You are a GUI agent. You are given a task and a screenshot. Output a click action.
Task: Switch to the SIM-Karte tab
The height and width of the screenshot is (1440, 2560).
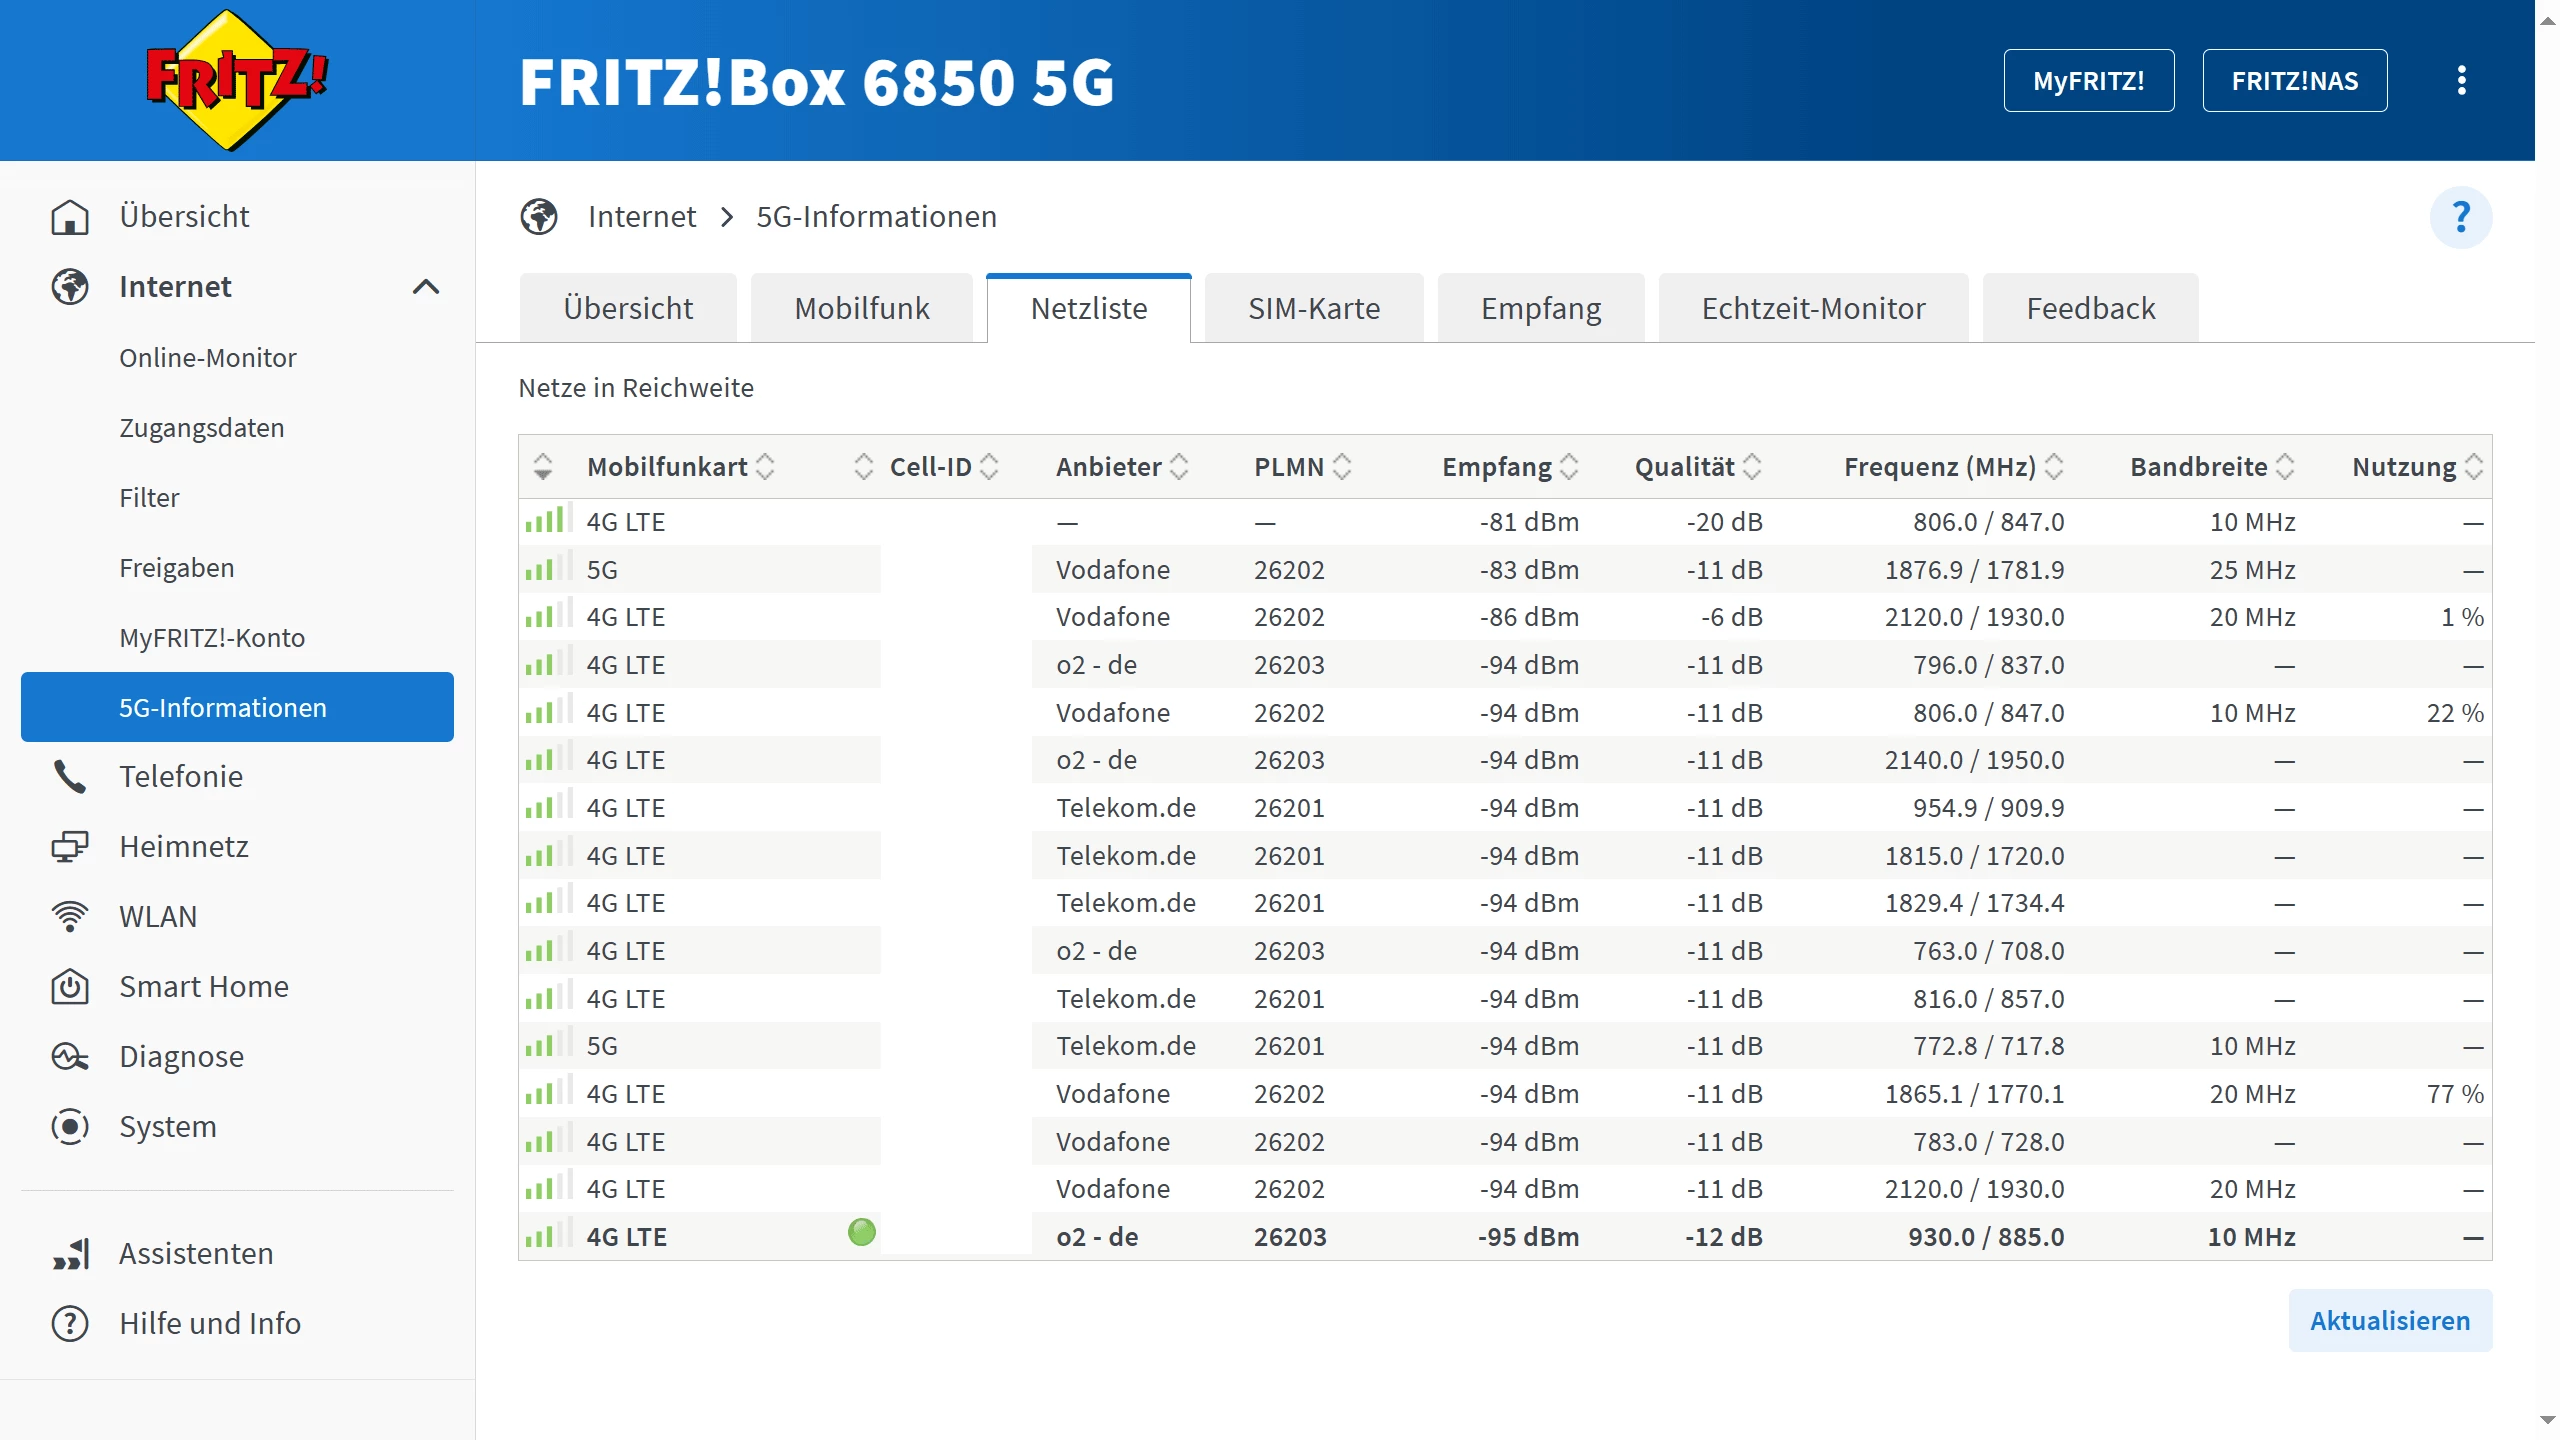tap(1313, 309)
